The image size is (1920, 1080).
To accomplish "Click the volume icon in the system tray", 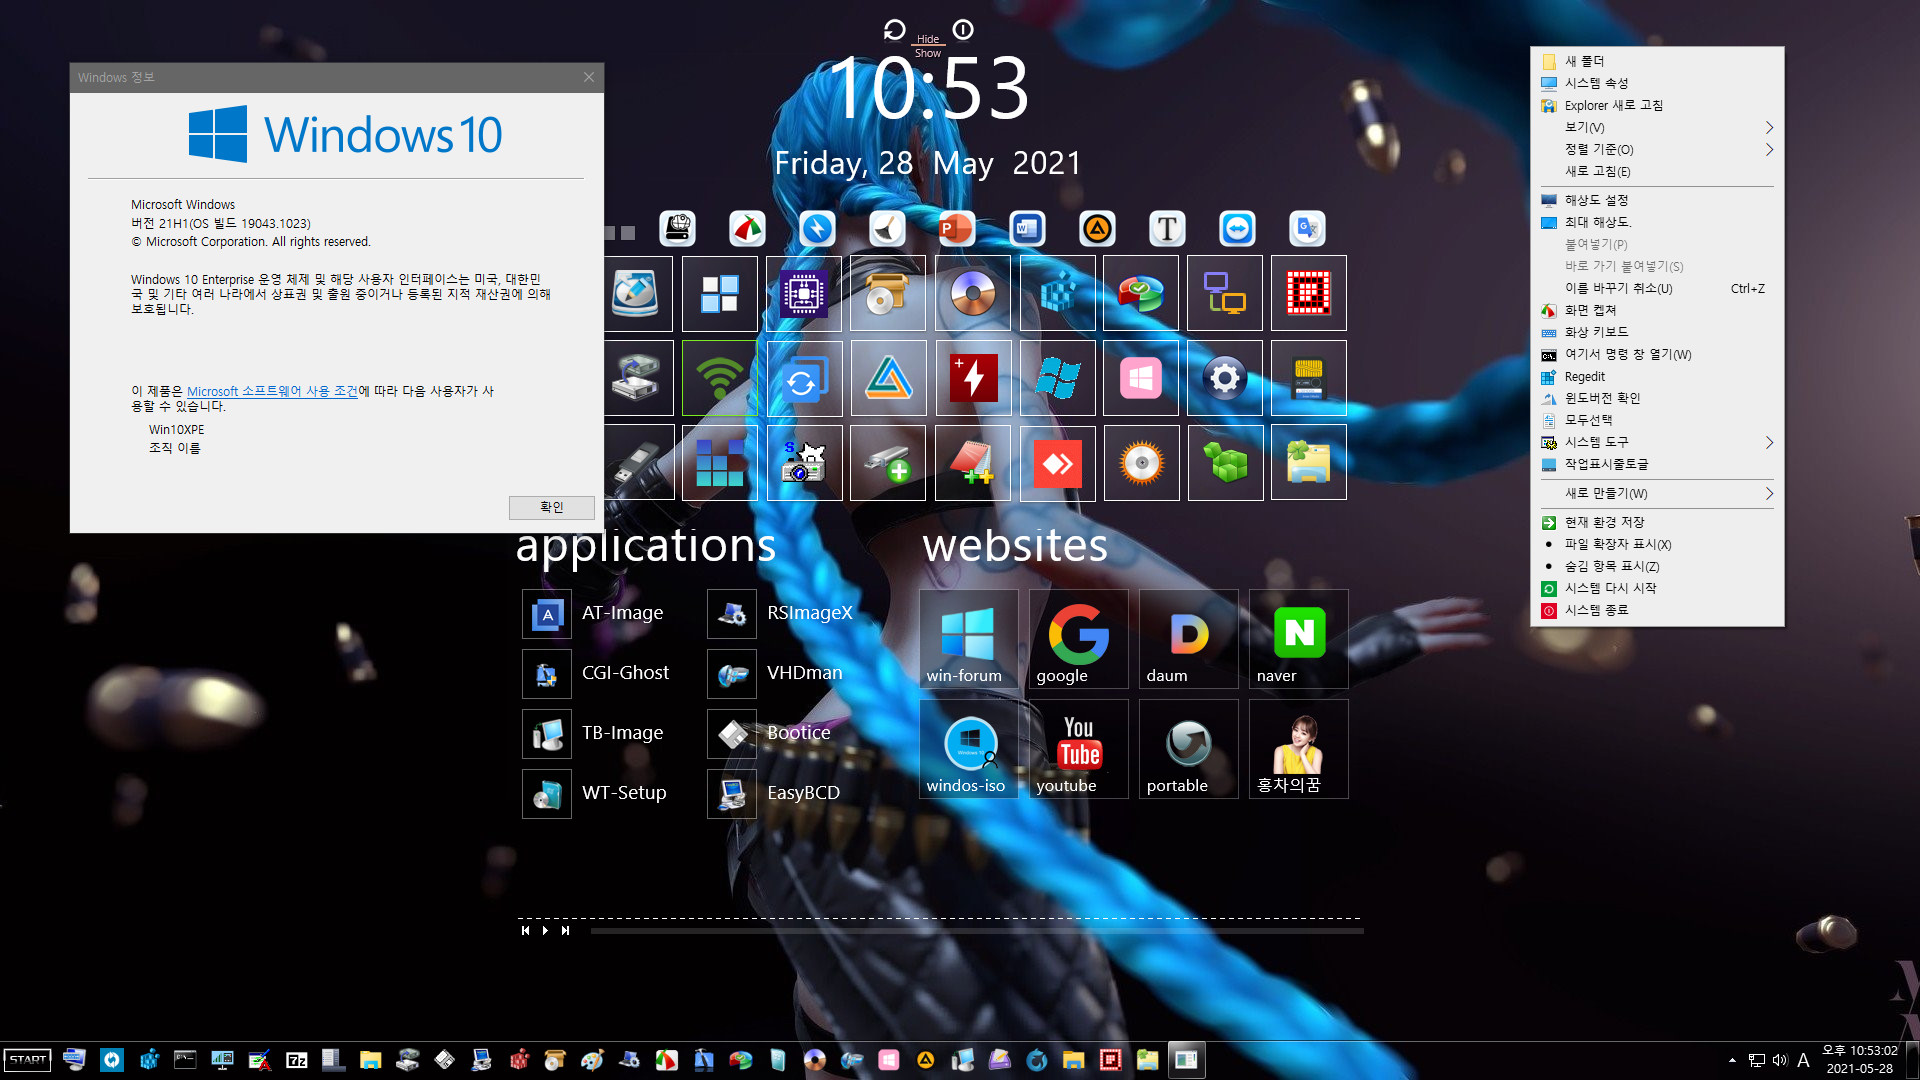I will click(1780, 1060).
